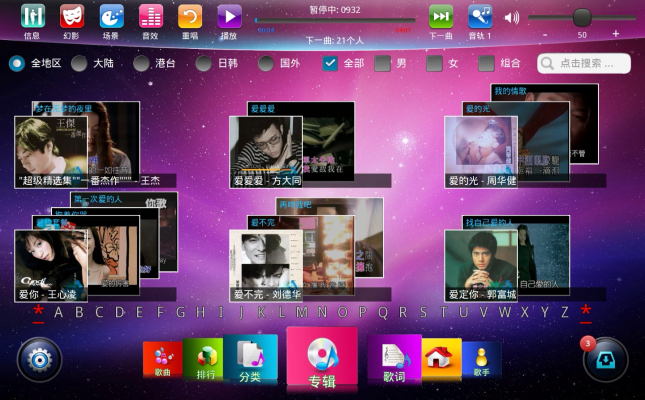Filter albums by letter H
This screenshot has height=400, width=645.
[x=200, y=312]
